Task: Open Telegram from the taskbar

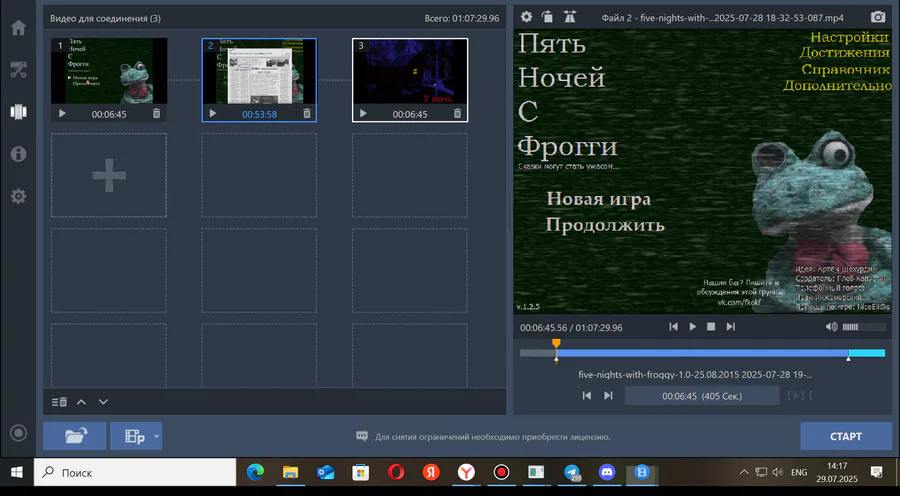Action: pyautogui.click(x=572, y=472)
